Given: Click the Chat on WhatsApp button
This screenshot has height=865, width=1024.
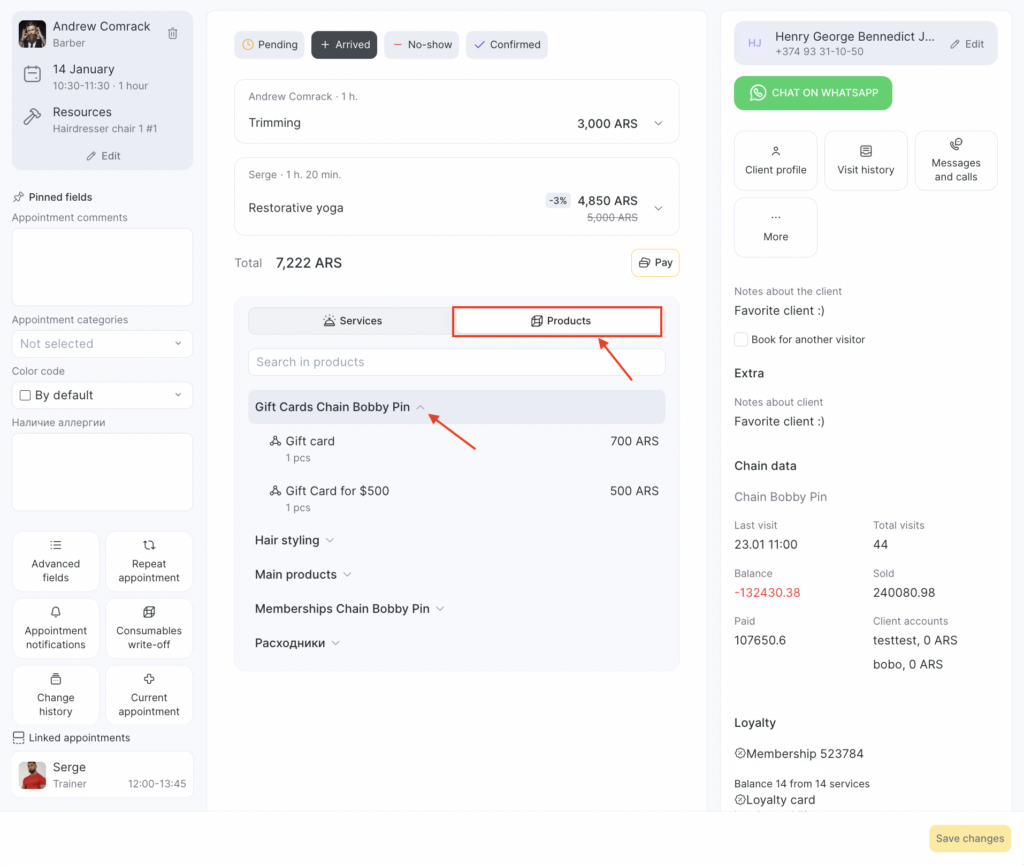Looking at the screenshot, I should [x=812, y=93].
